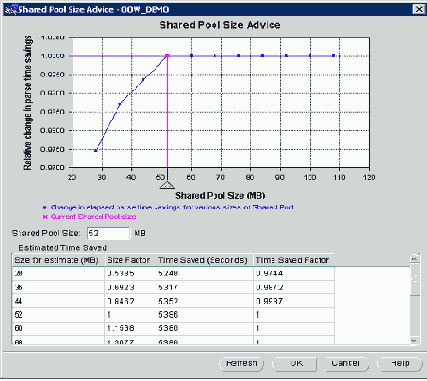Select the table row for size 52

tap(173, 315)
